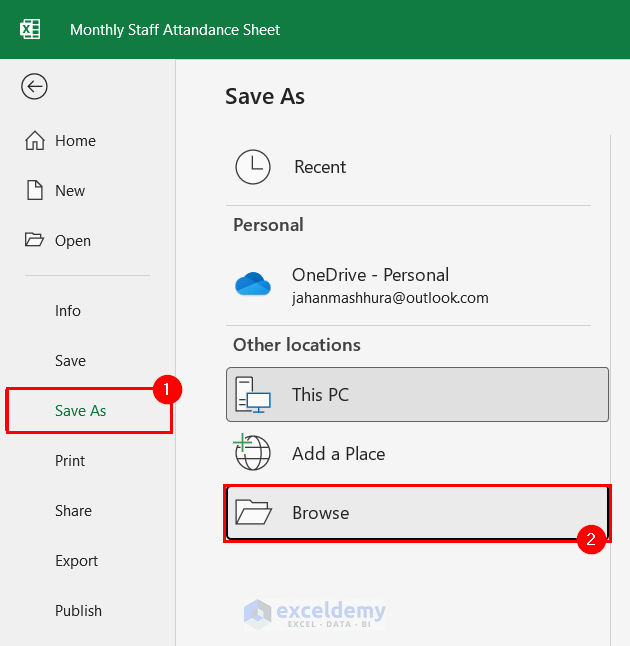Viewport: 630px width, 646px height.
Task: Click the Monthly Staff Attandance Sheet title
Action: click(175, 30)
